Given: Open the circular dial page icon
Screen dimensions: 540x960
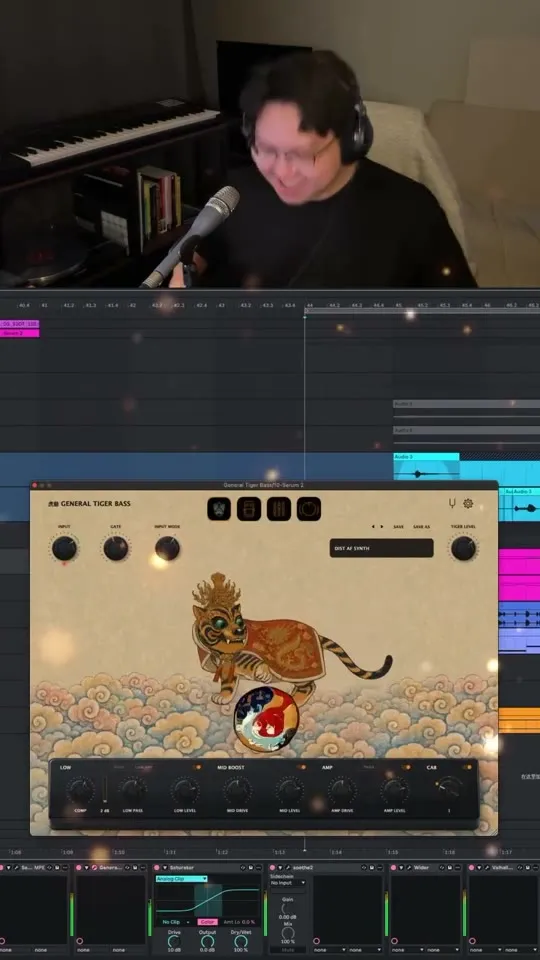Looking at the screenshot, I should (309, 509).
